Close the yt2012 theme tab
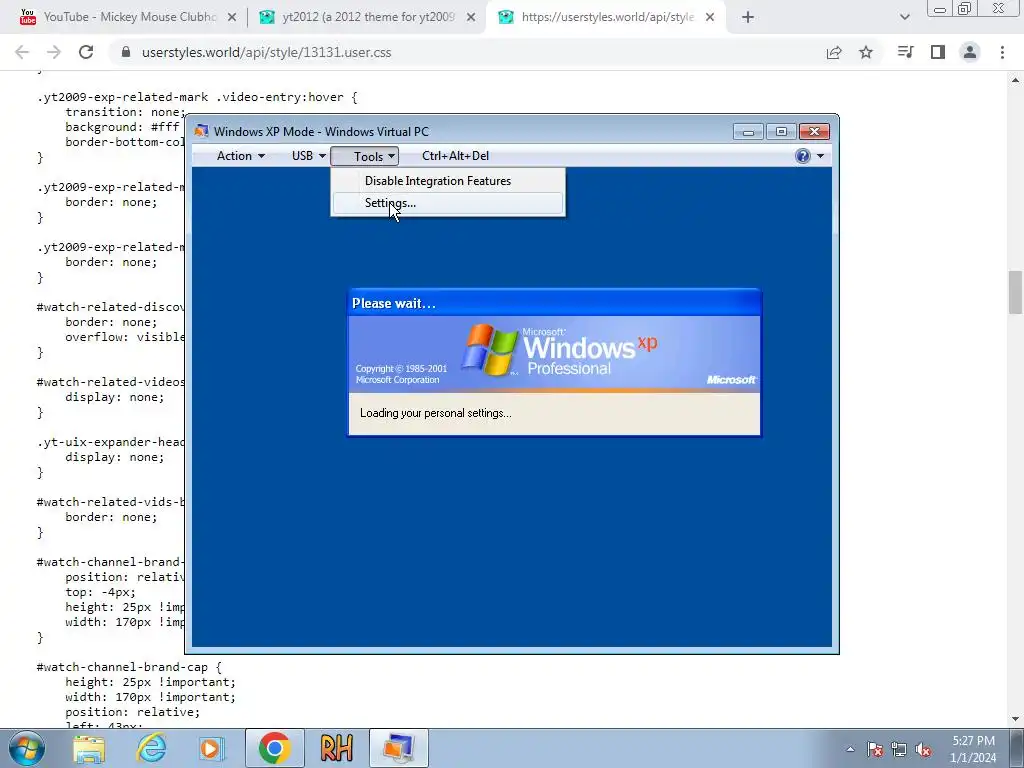The image size is (1024, 768). [471, 18]
